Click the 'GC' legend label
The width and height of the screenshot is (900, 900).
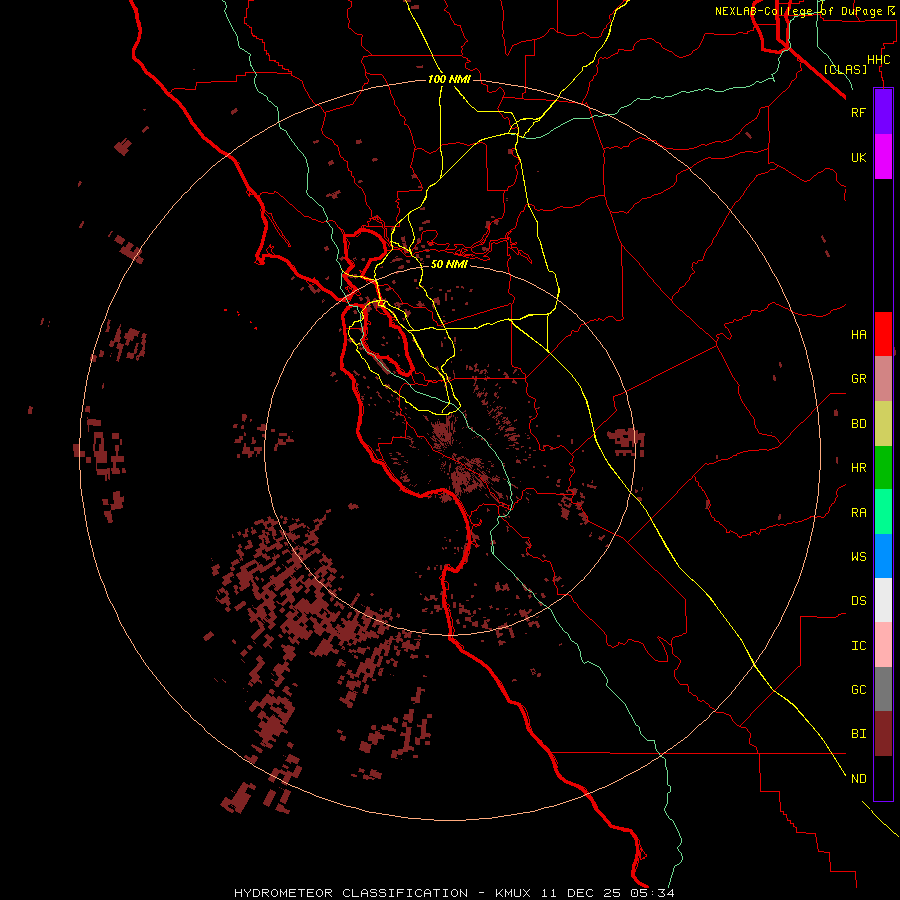coord(858,690)
